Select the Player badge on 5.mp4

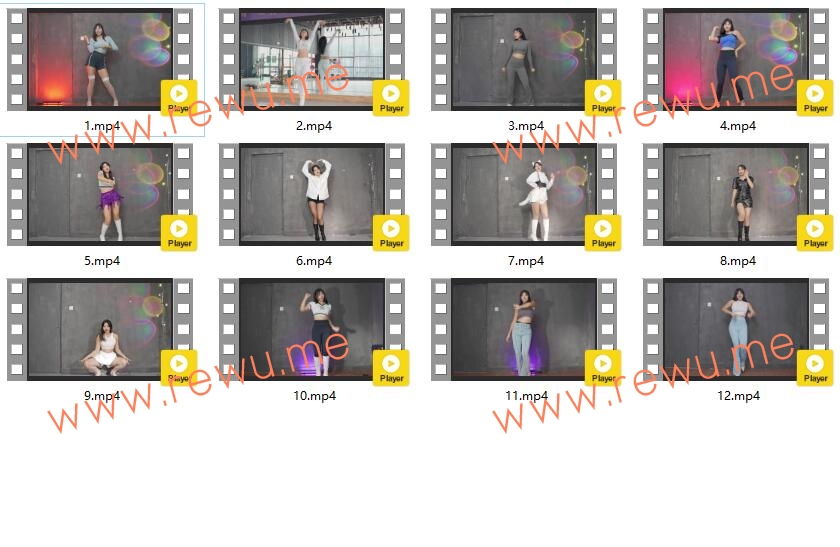pyautogui.click(x=180, y=233)
